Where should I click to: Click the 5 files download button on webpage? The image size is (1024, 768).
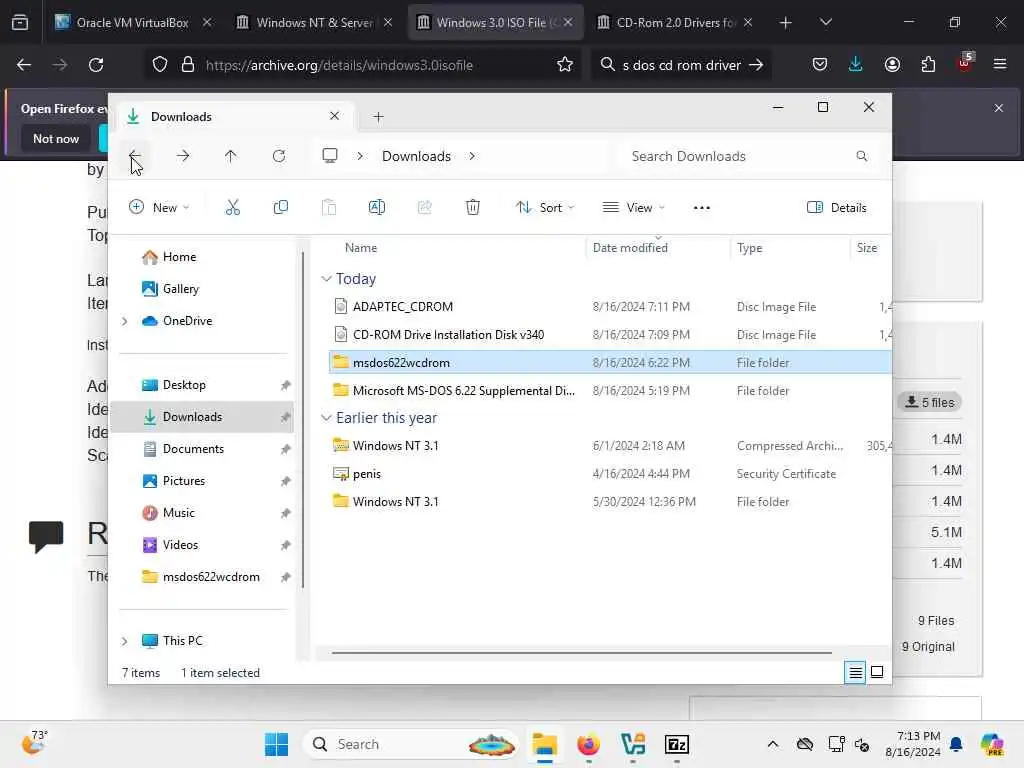(x=929, y=402)
